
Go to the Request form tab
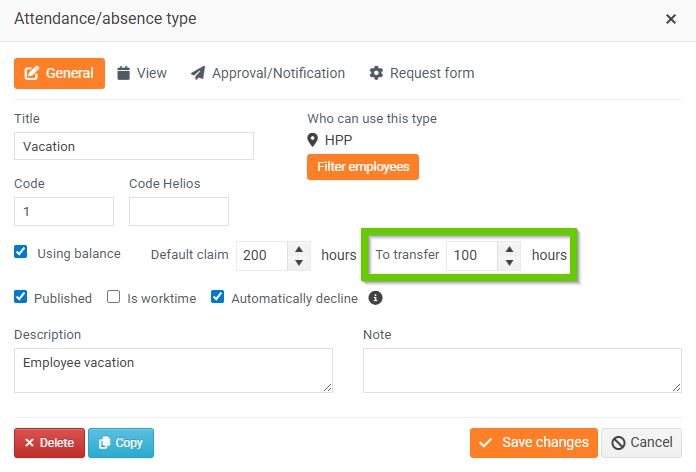pos(421,73)
